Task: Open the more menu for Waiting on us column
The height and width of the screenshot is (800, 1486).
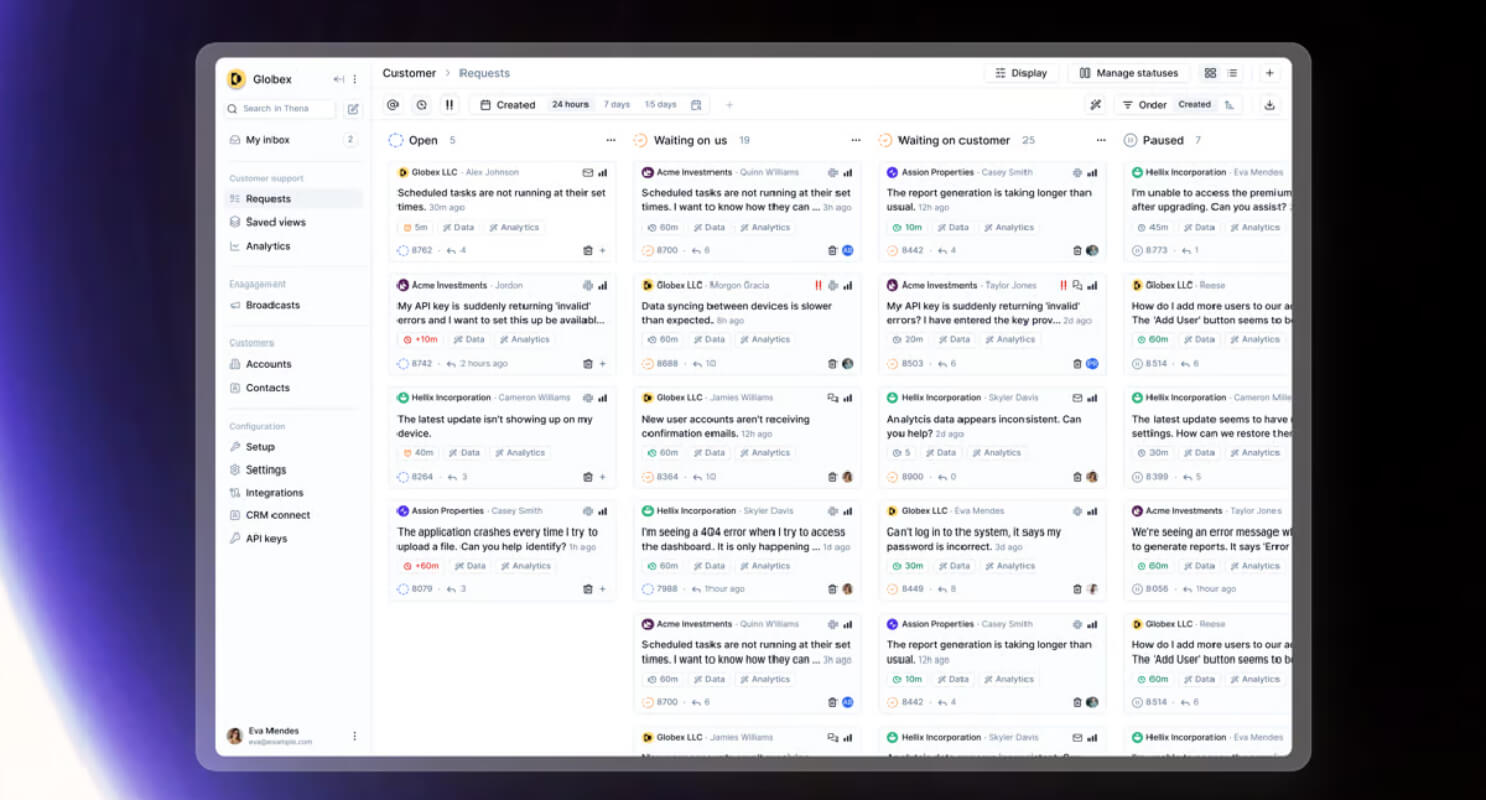Action: point(856,140)
